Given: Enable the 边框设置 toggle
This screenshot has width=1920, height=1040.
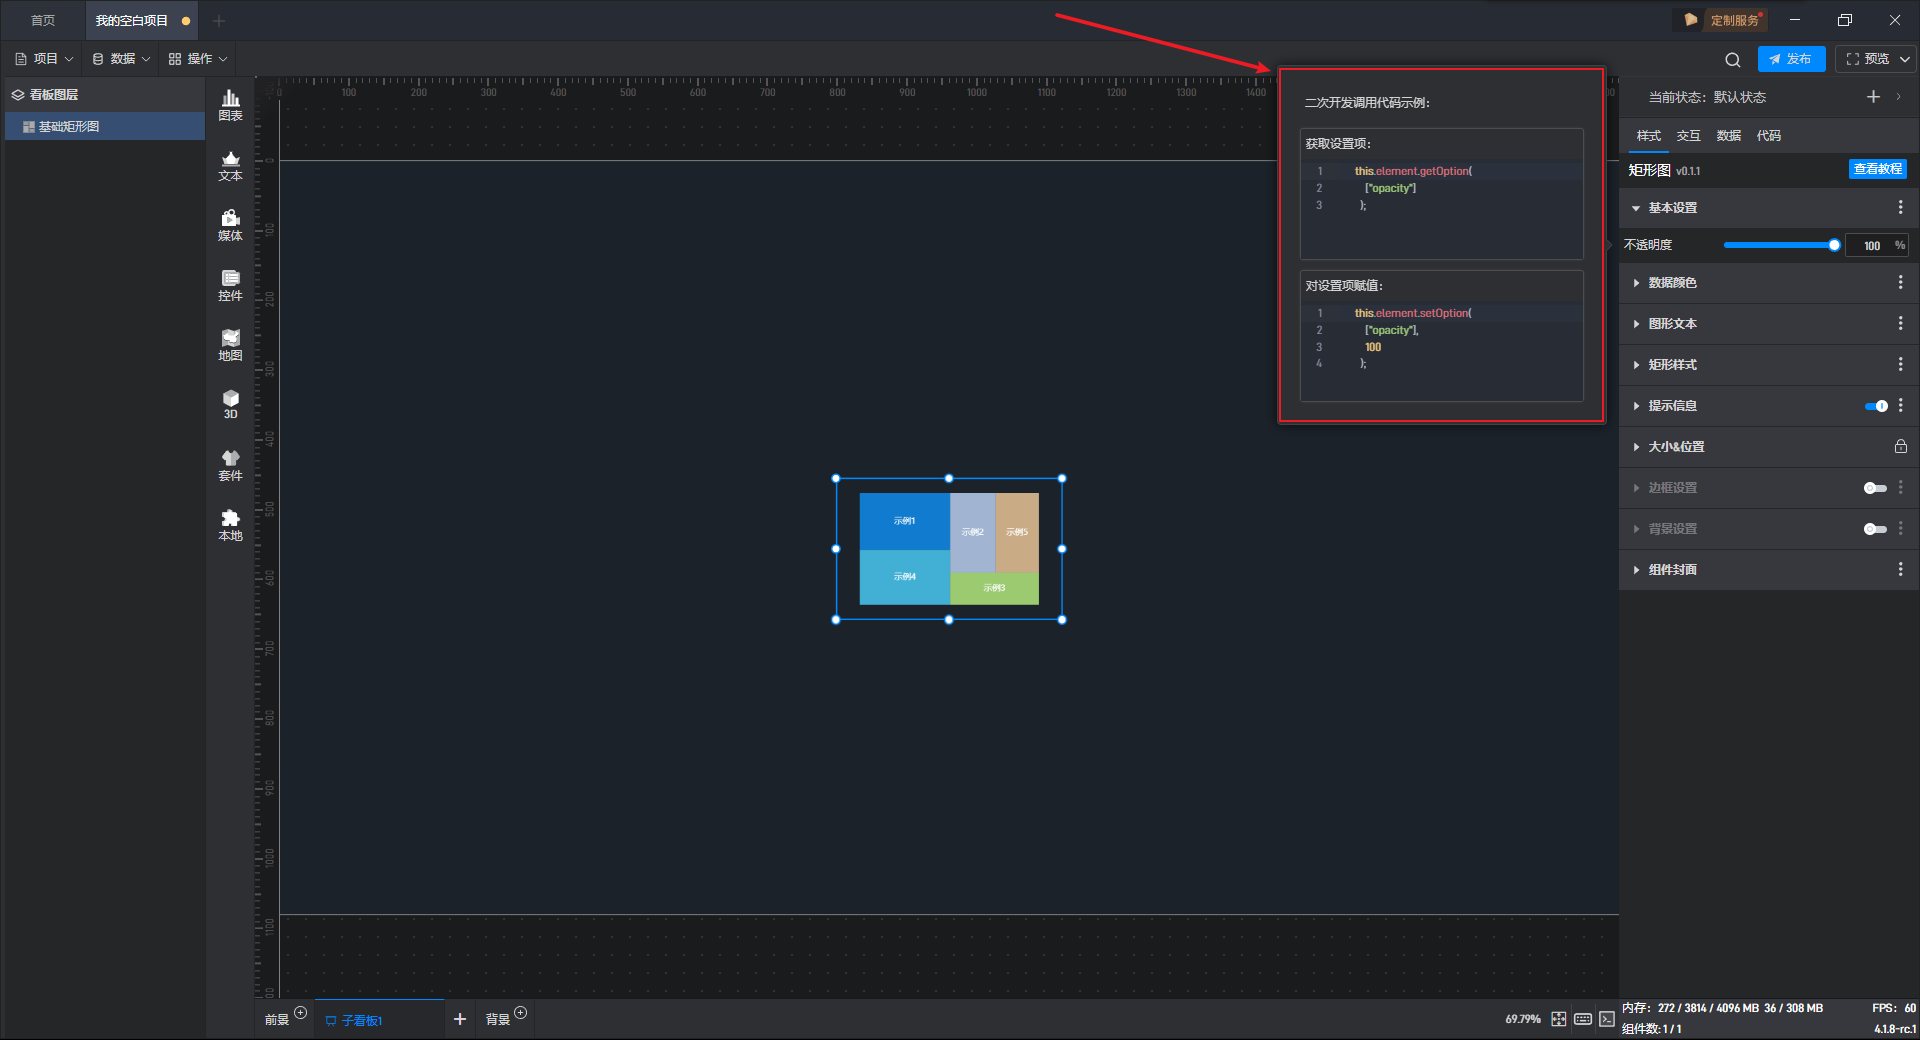Looking at the screenshot, I should pos(1875,488).
